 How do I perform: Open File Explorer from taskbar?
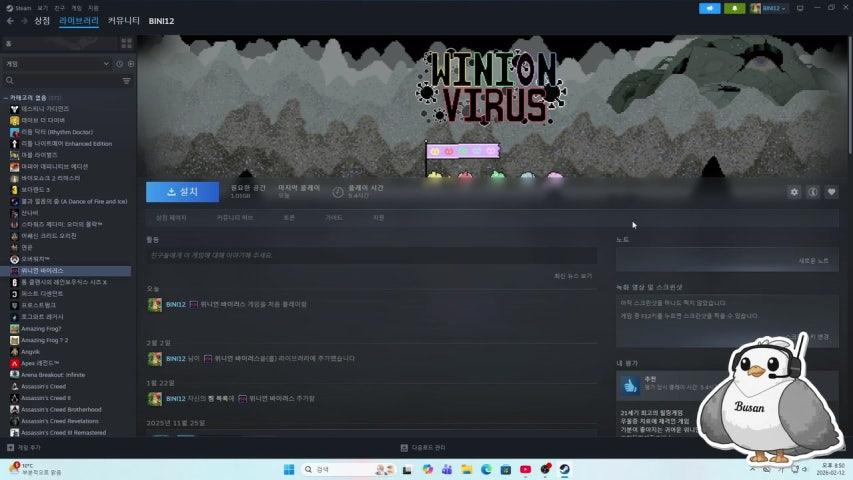467,469
